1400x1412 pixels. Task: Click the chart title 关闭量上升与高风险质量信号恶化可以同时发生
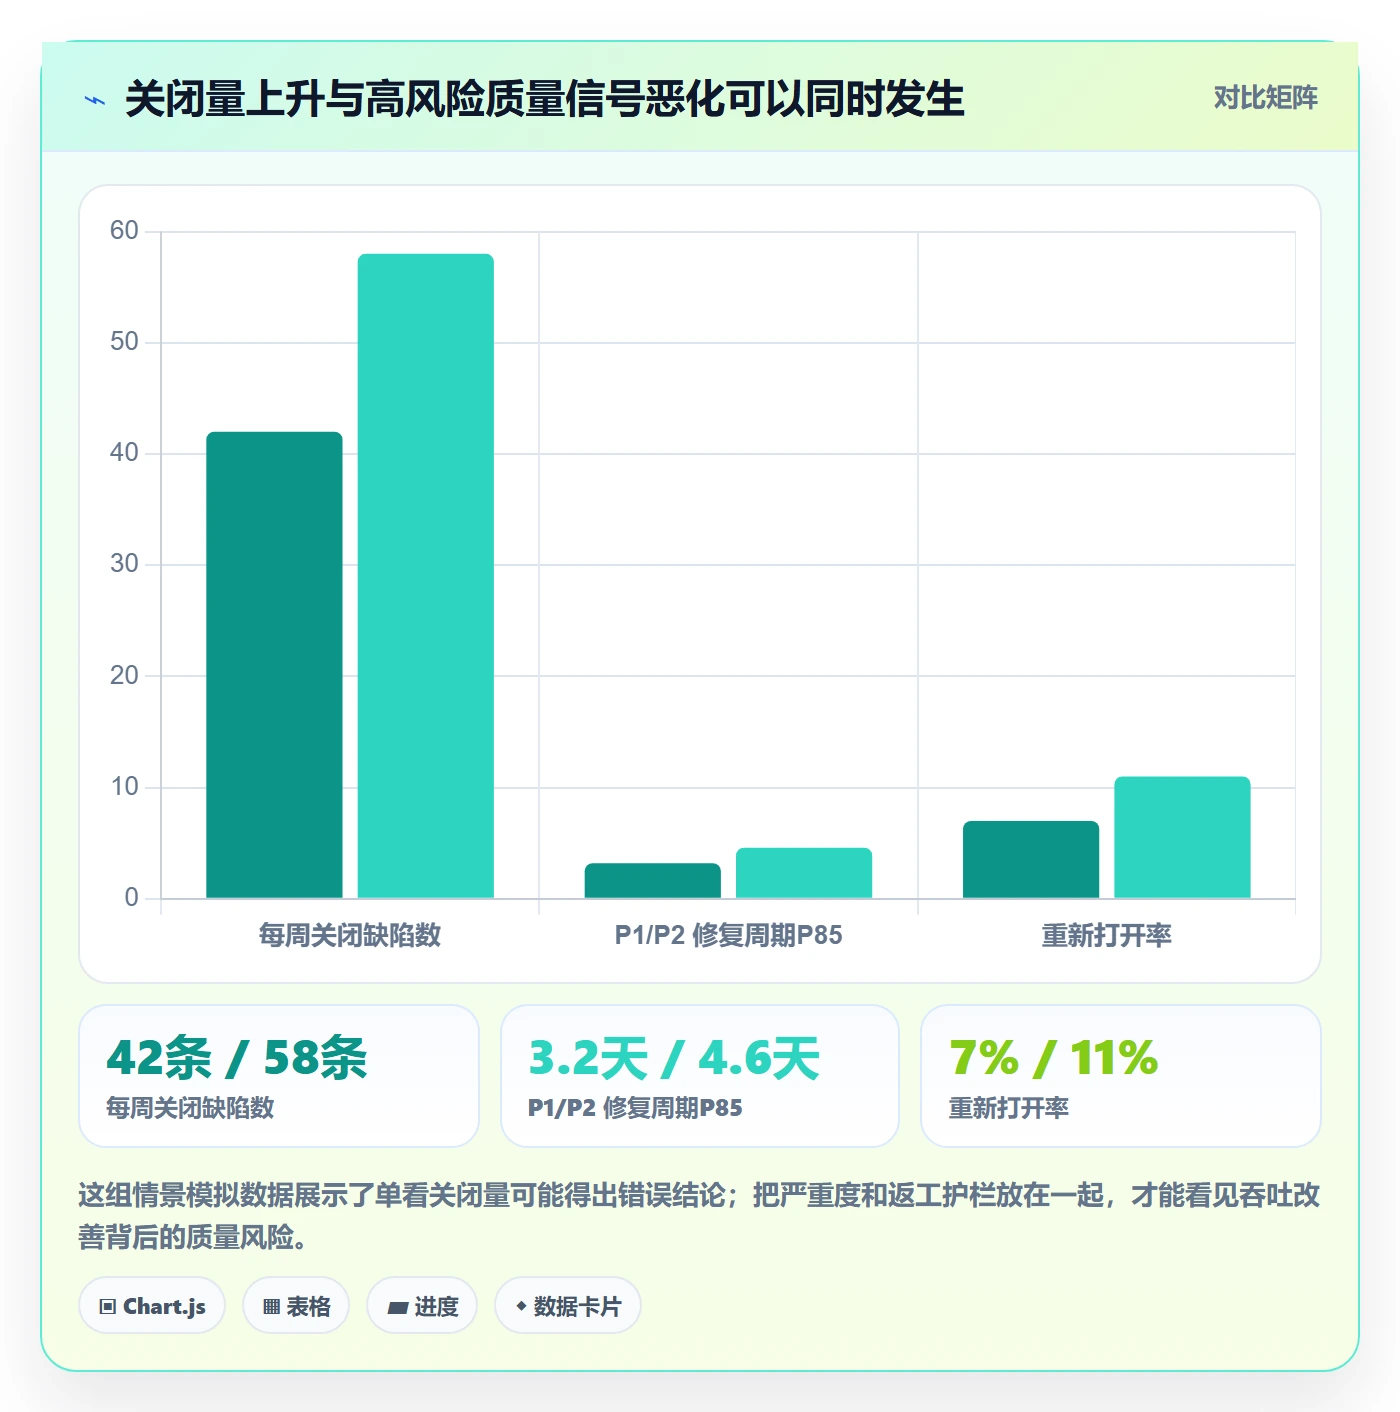tap(545, 99)
